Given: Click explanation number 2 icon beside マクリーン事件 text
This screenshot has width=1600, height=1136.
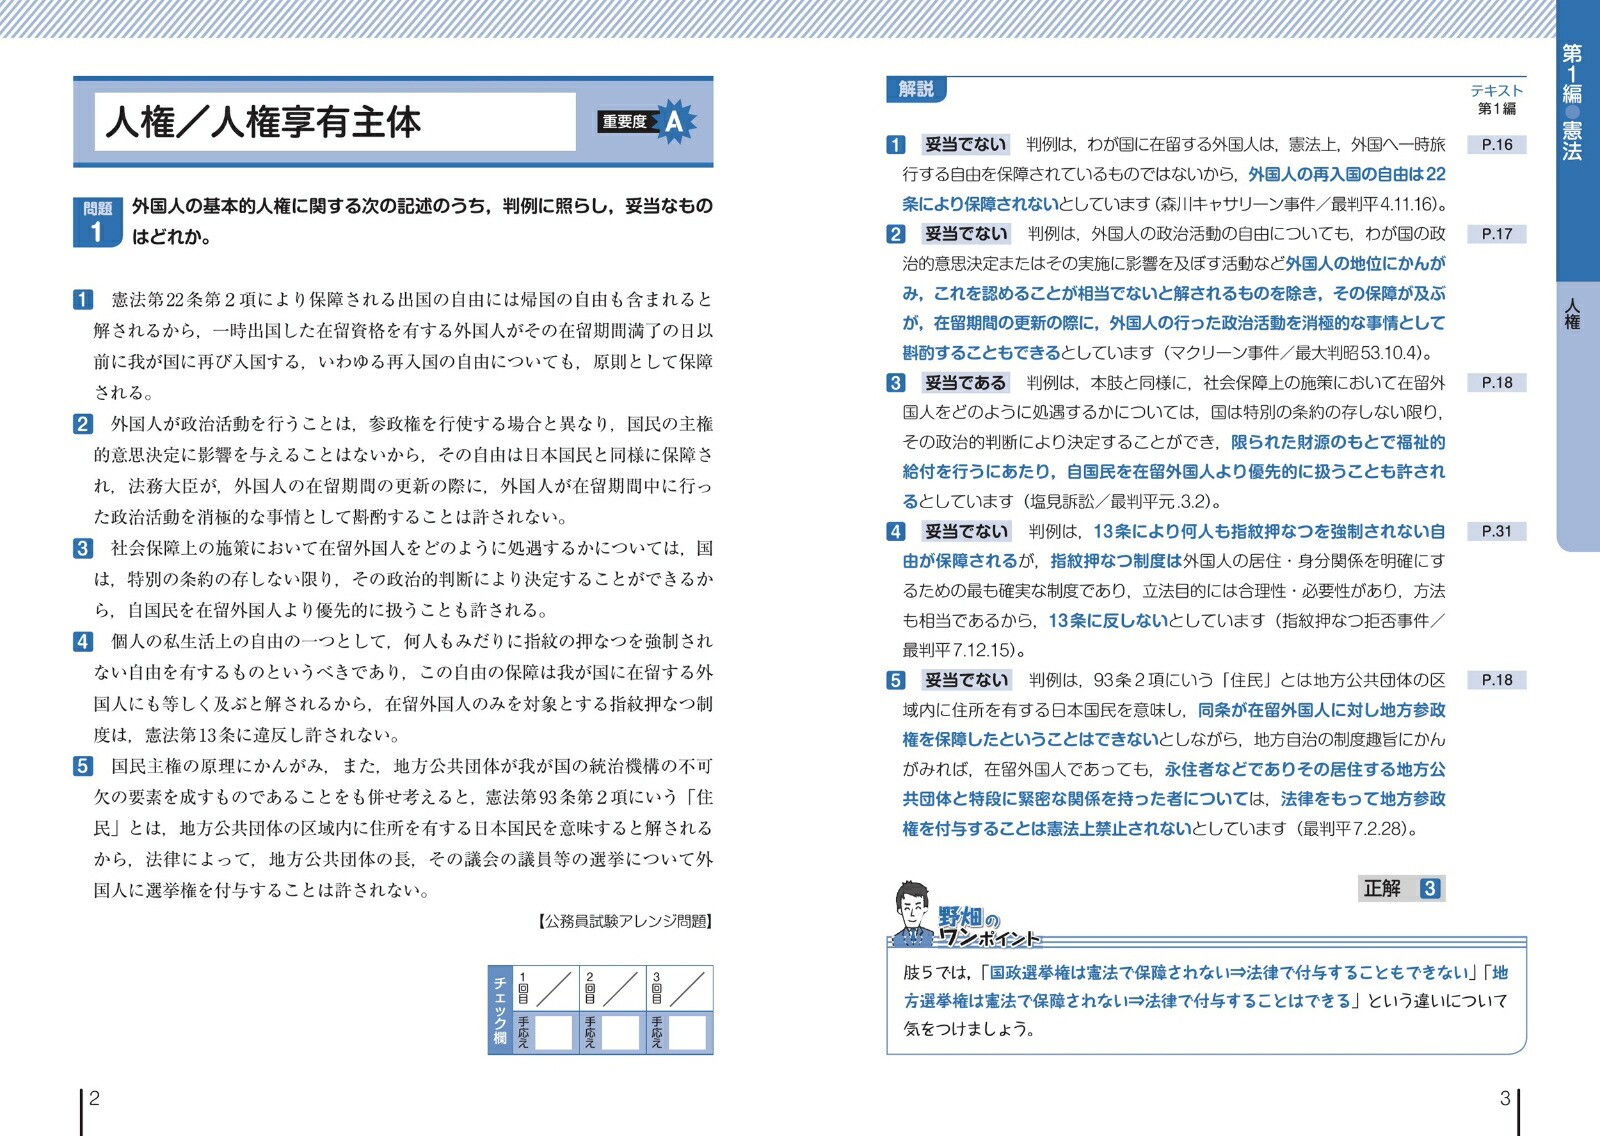Looking at the screenshot, I should coord(896,234).
